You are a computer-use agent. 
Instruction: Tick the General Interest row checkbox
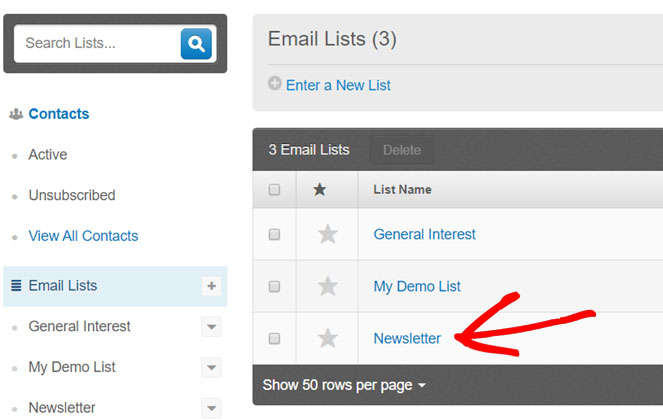click(275, 235)
